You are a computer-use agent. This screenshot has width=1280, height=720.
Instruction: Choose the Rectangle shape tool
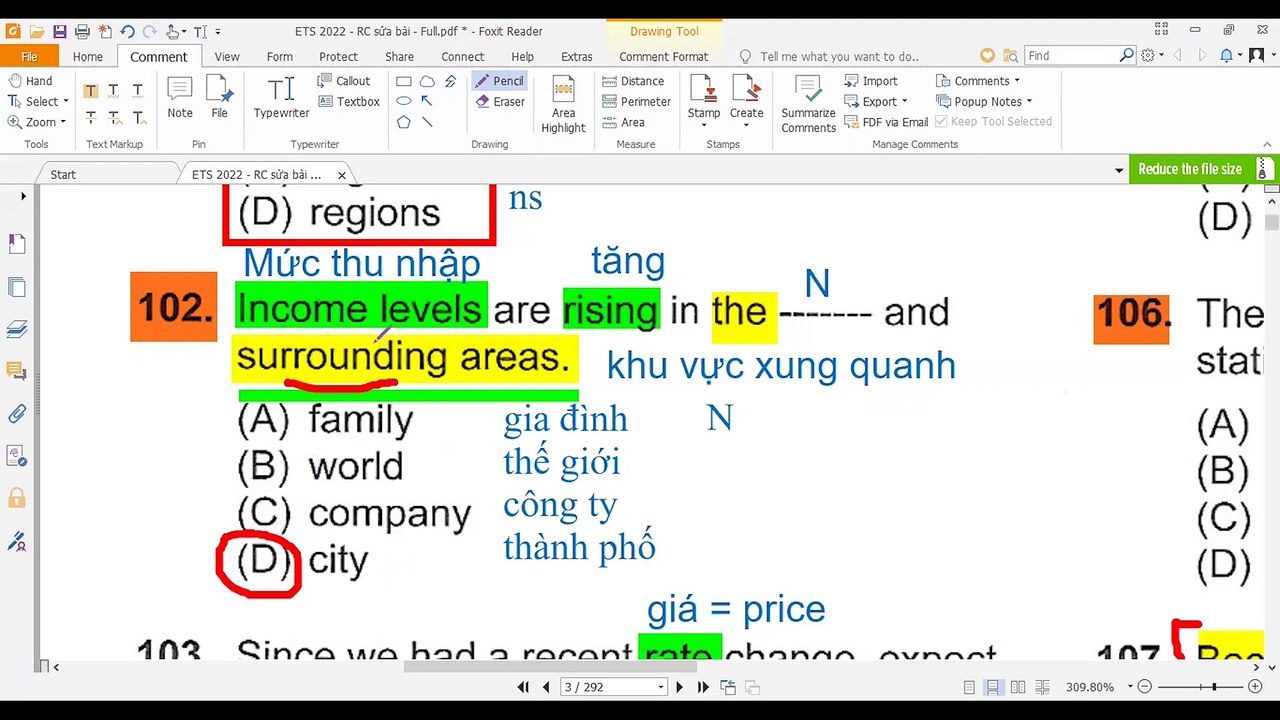coord(404,81)
